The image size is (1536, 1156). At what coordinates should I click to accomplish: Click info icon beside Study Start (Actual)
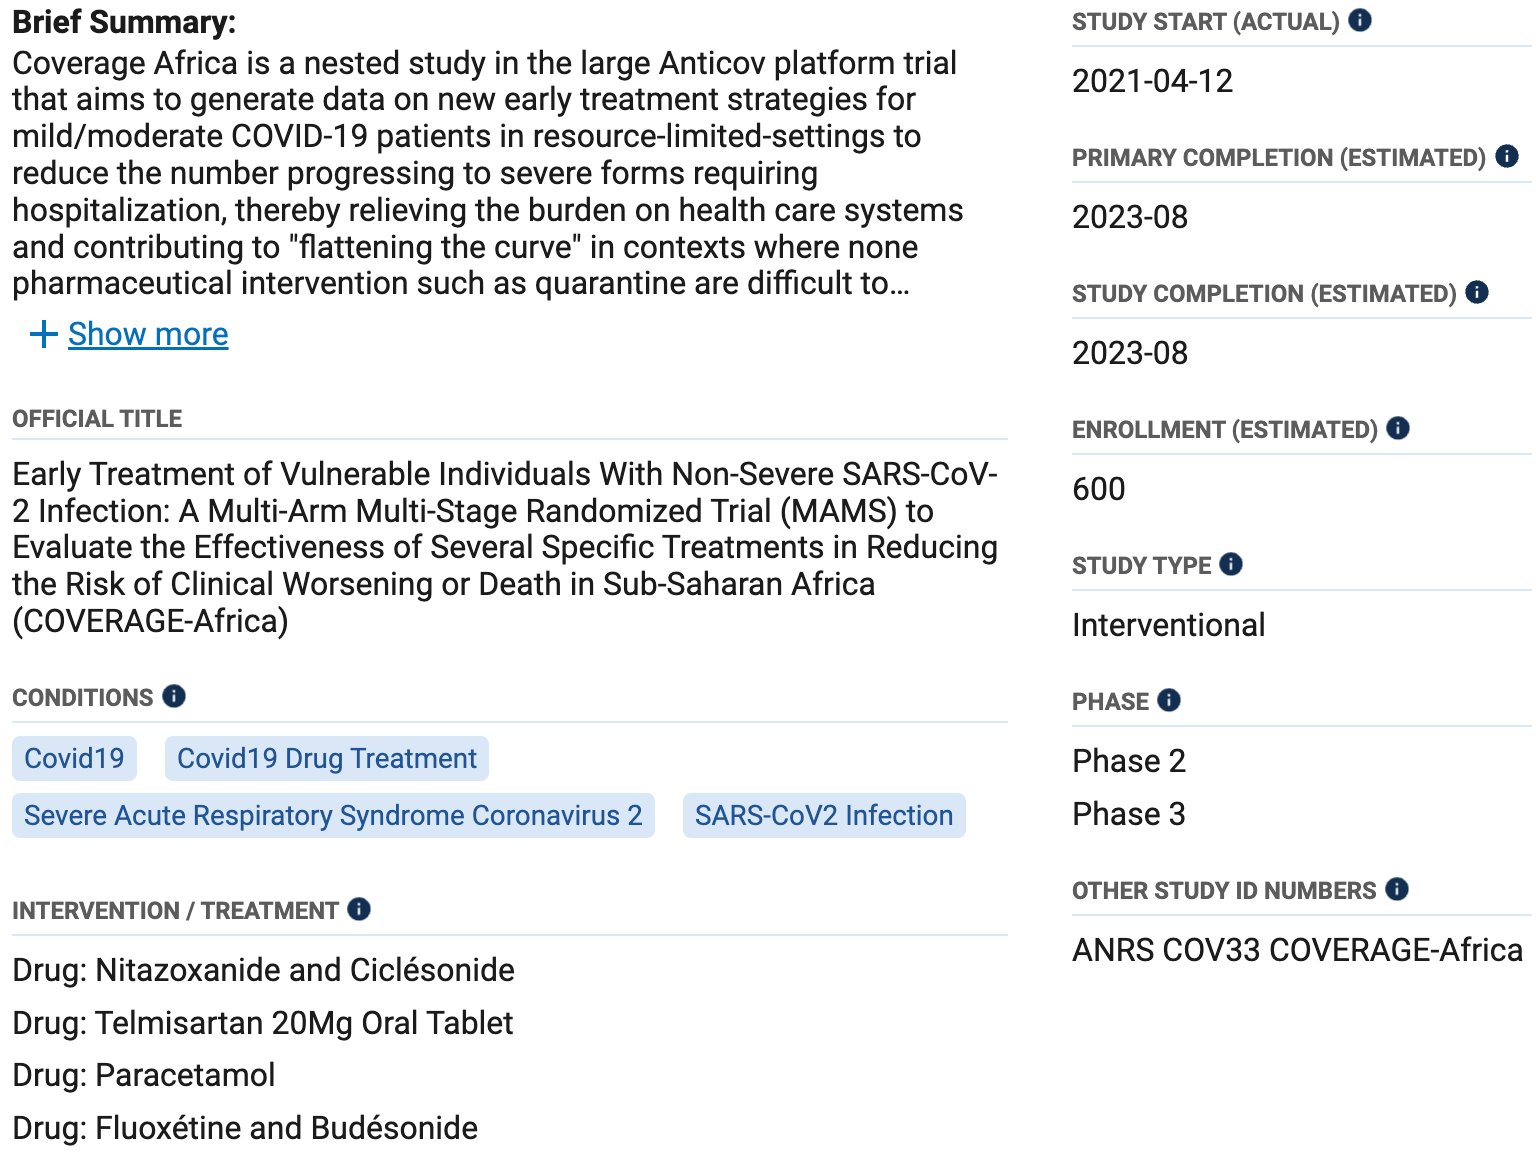coord(1359,20)
